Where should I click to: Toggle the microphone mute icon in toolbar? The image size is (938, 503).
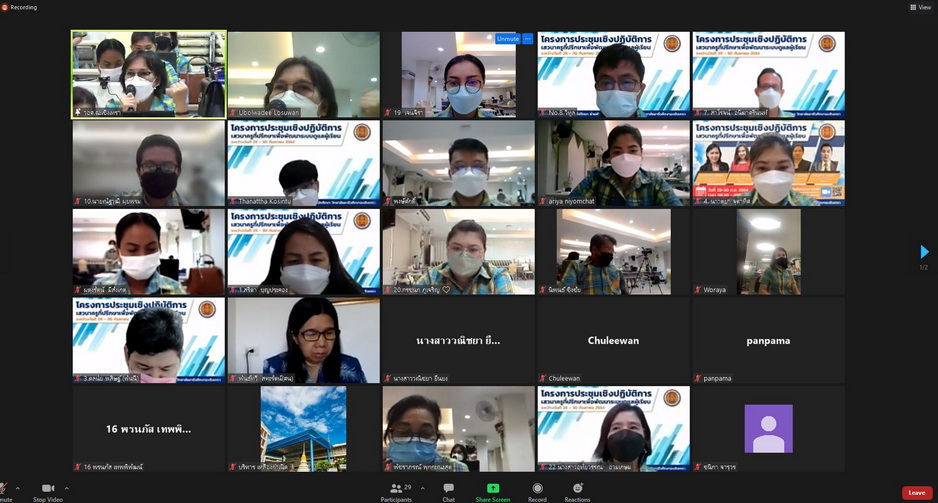pyautogui.click(x=4, y=489)
